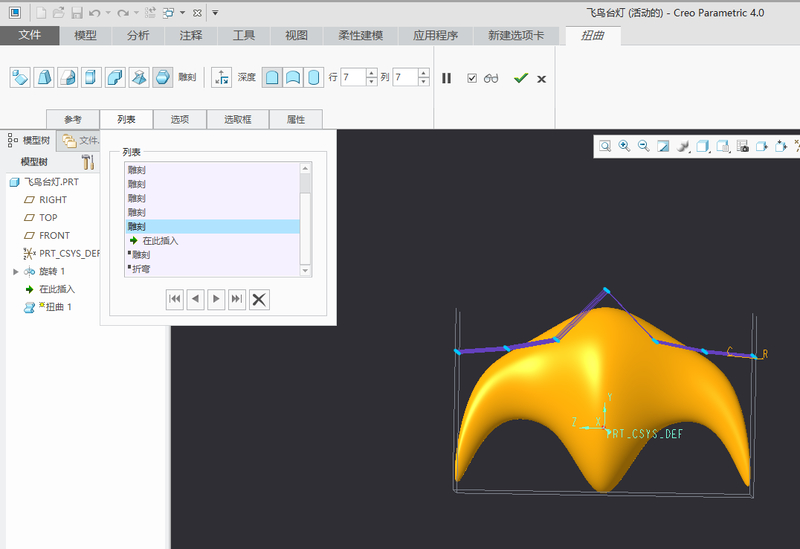Click the Zoom In magnifier icon
The height and width of the screenshot is (549, 800).
(x=624, y=146)
